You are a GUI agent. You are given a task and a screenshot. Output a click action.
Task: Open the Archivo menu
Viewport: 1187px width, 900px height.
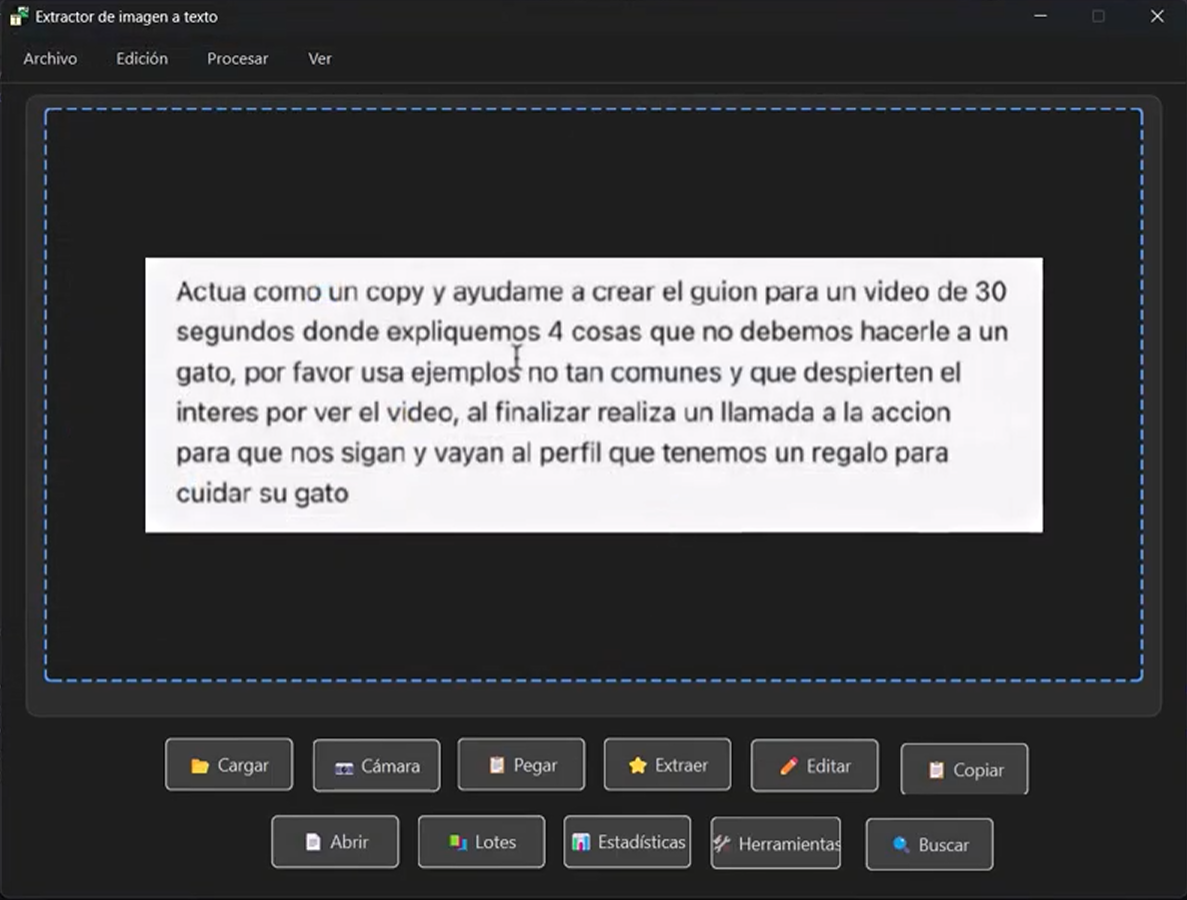[x=50, y=59]
